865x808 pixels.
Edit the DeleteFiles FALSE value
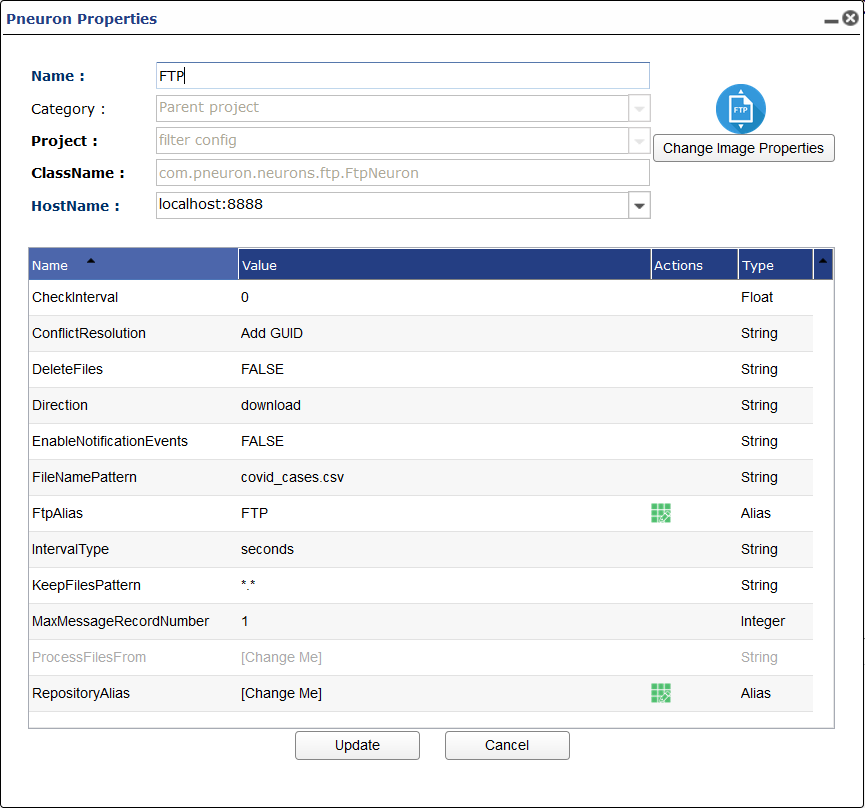coord(262,369)
